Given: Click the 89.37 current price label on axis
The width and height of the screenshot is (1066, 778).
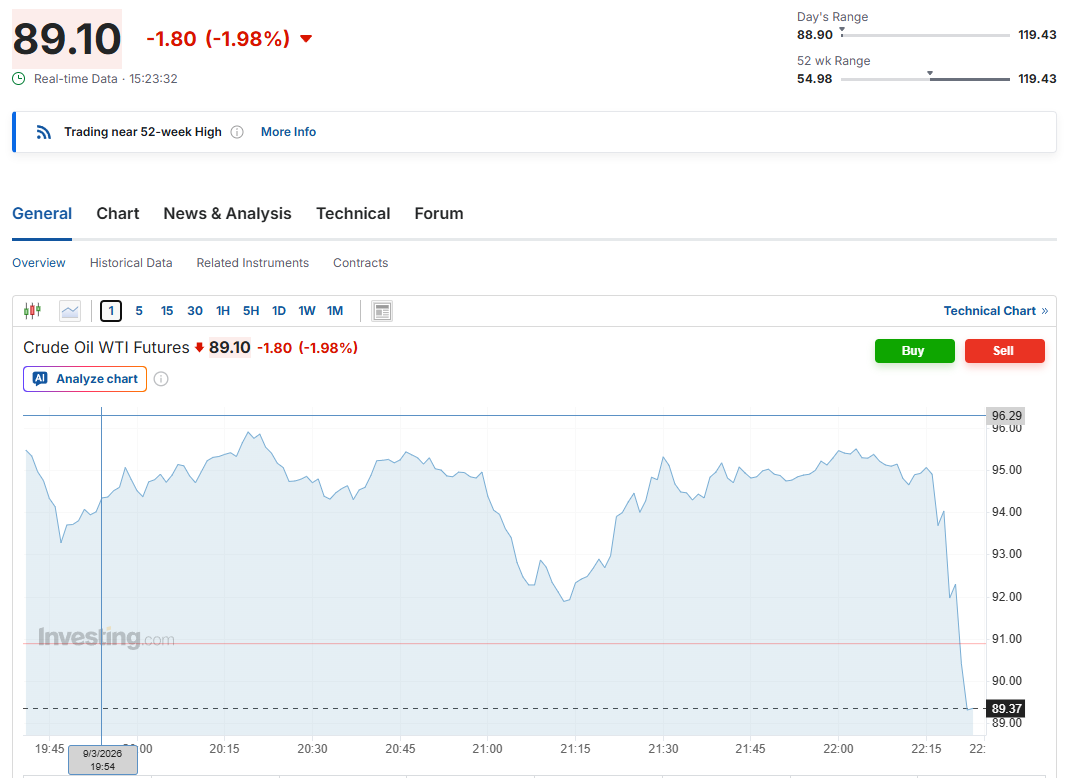Looking at the screenshot, I should point(1006,709).
